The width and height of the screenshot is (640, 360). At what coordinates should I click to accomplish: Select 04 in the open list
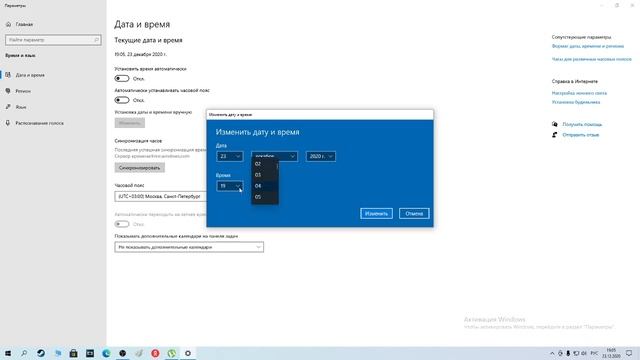[265, 186]
